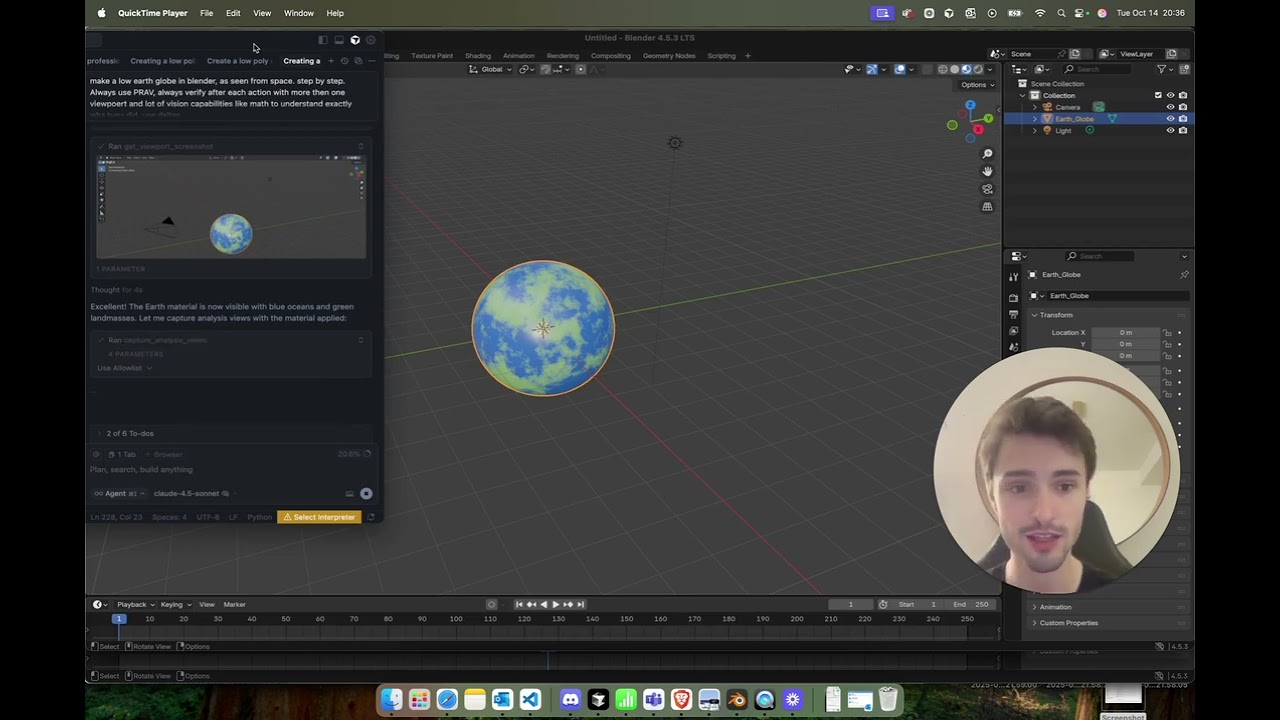Open the timeline View menu
This screenshot has height=720, width=1280.
tap(206, 604)
